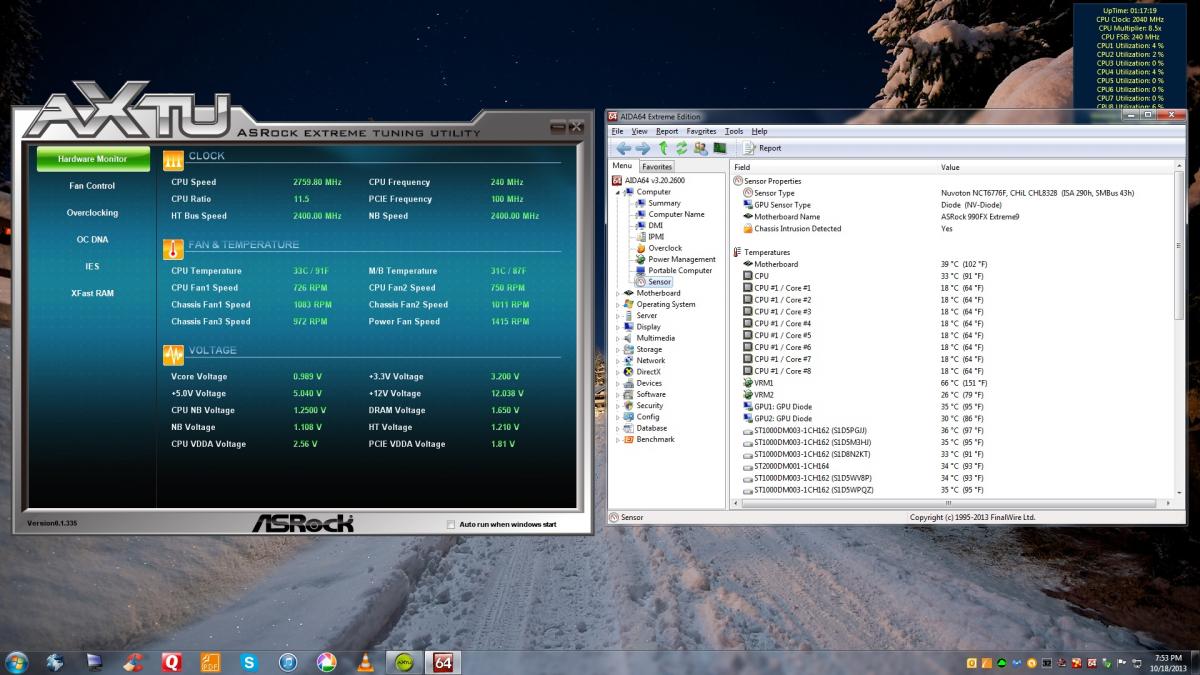Select Power Management in the AIDA64 tree
The height and width of the screenshot is (675, 1200).
(x=682, y=259)
